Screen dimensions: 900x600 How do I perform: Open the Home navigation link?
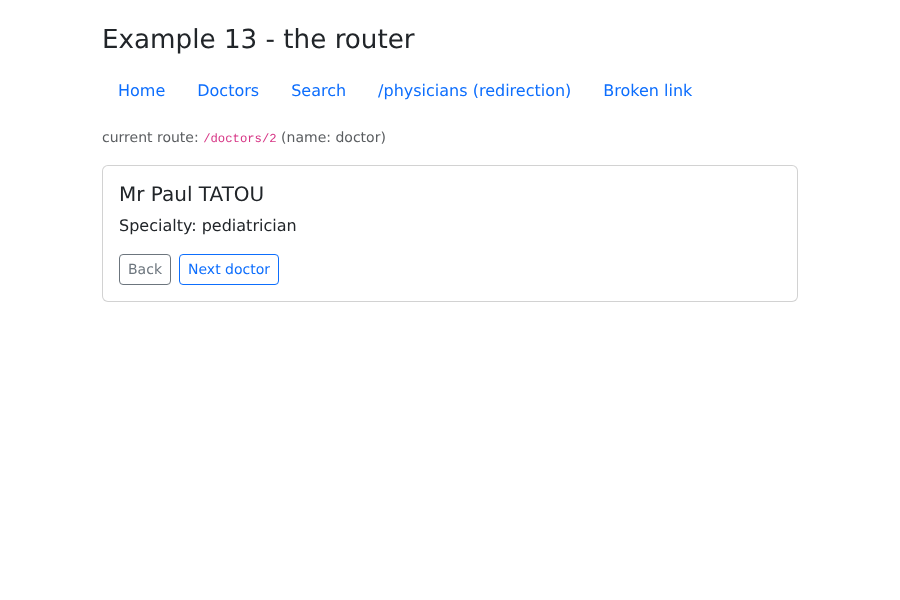tap(141, 91)
